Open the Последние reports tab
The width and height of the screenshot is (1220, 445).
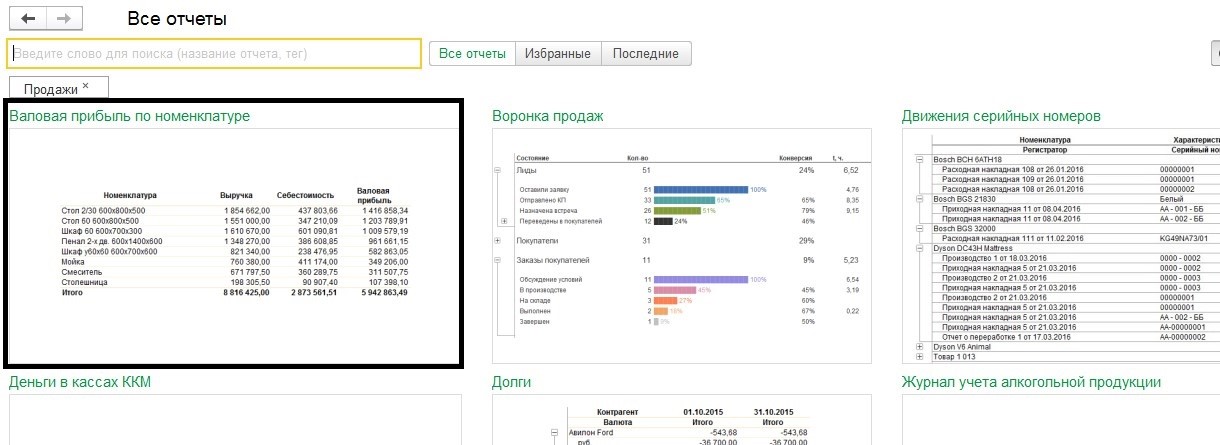(645, 54)
